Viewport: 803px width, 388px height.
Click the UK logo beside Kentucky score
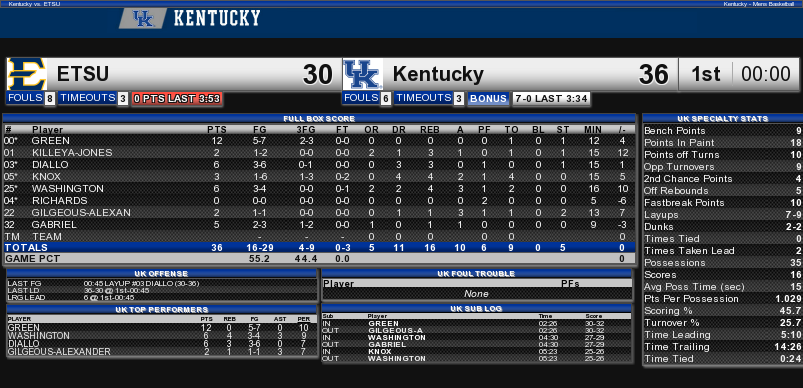[x=363, y=74]
